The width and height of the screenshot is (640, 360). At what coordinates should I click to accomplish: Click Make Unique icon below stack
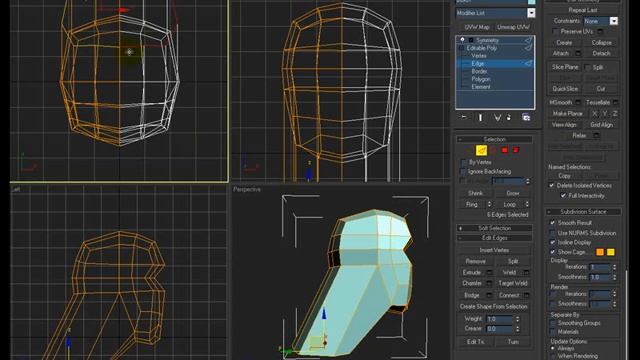pyautogui.click(x=497, y=118)
